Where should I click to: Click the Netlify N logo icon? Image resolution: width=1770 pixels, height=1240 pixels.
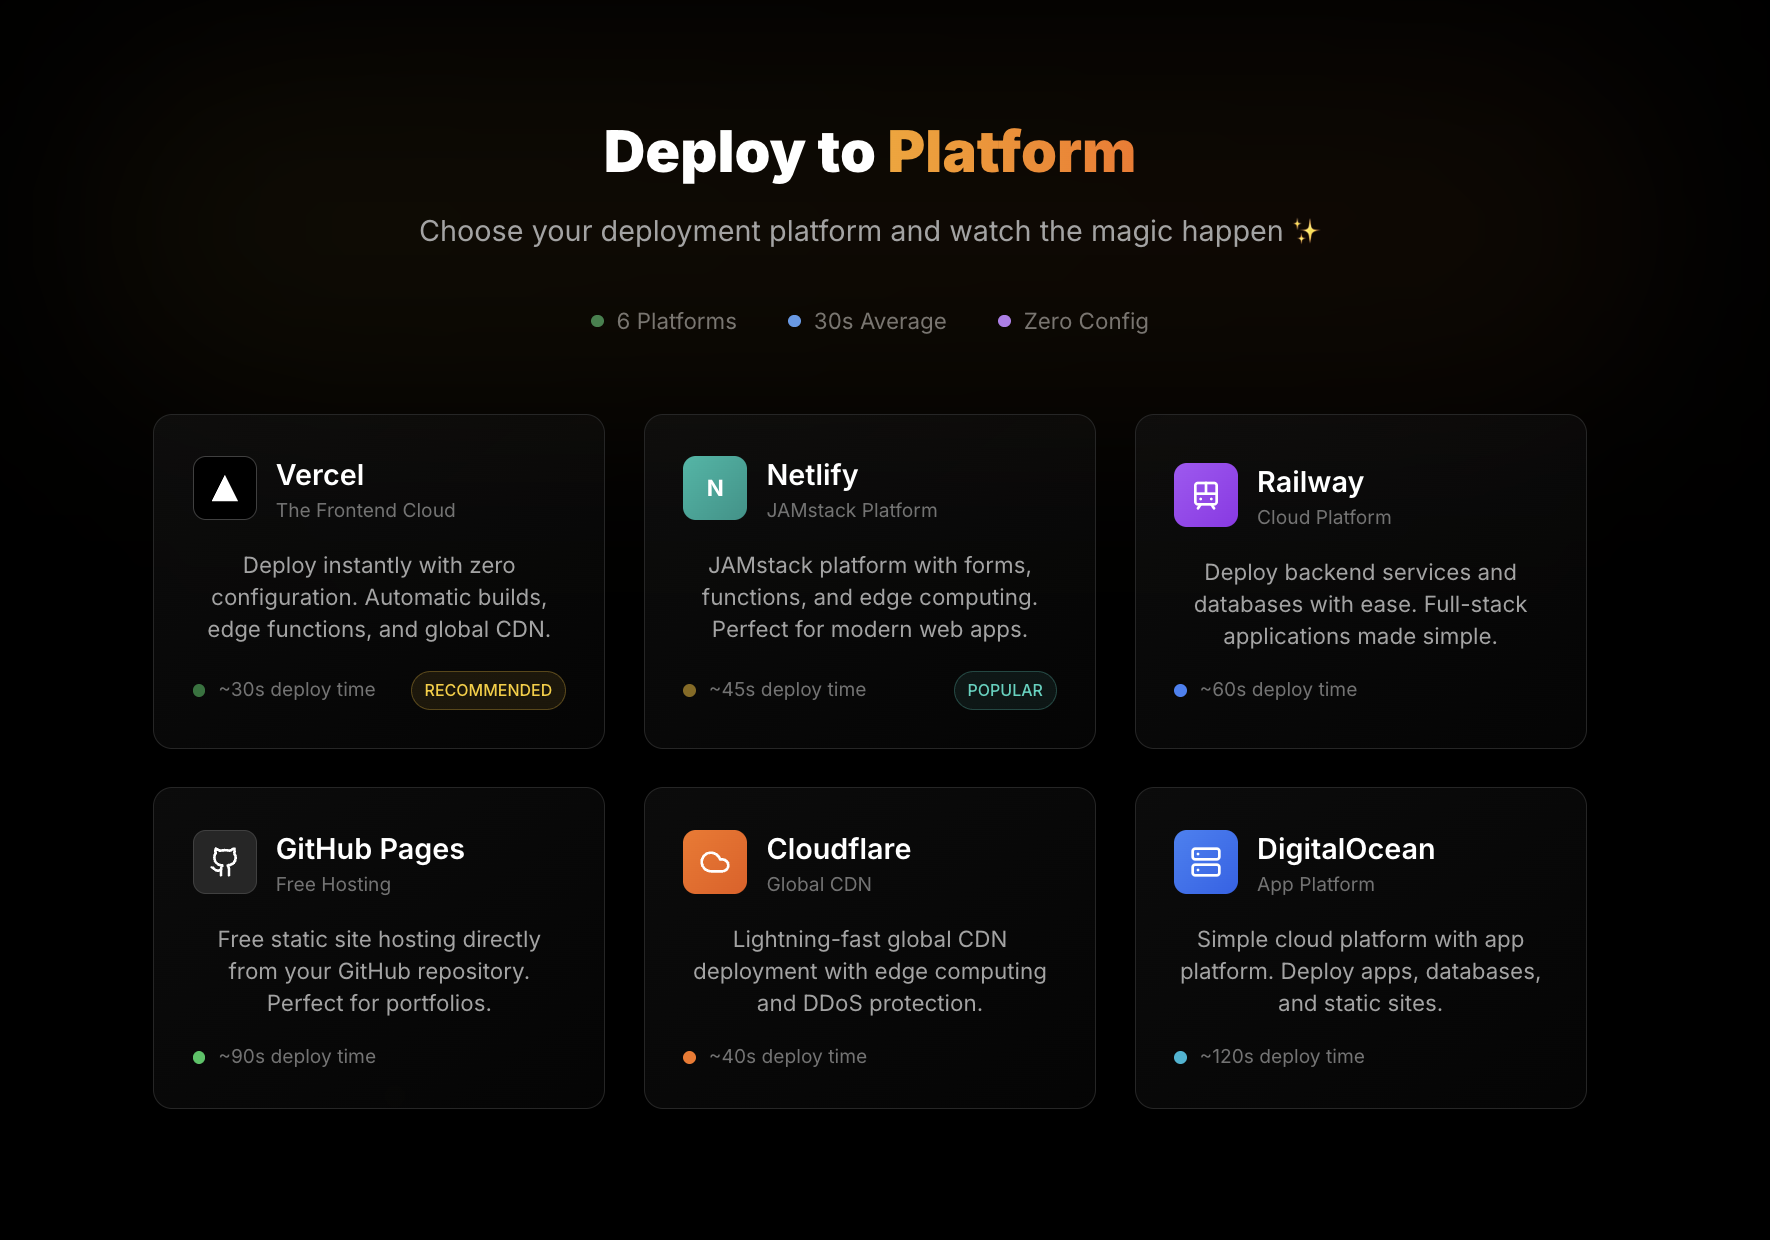[x=715, y=488]
